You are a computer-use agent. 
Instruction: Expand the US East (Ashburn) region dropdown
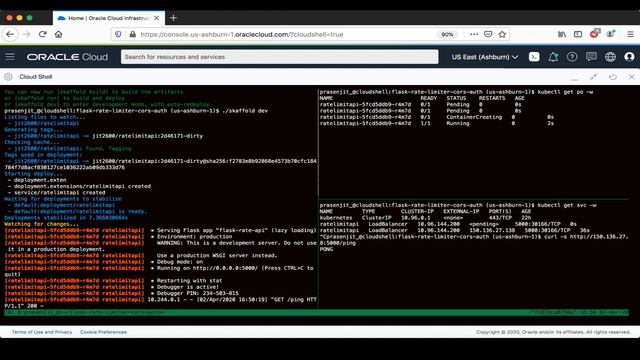485,57
